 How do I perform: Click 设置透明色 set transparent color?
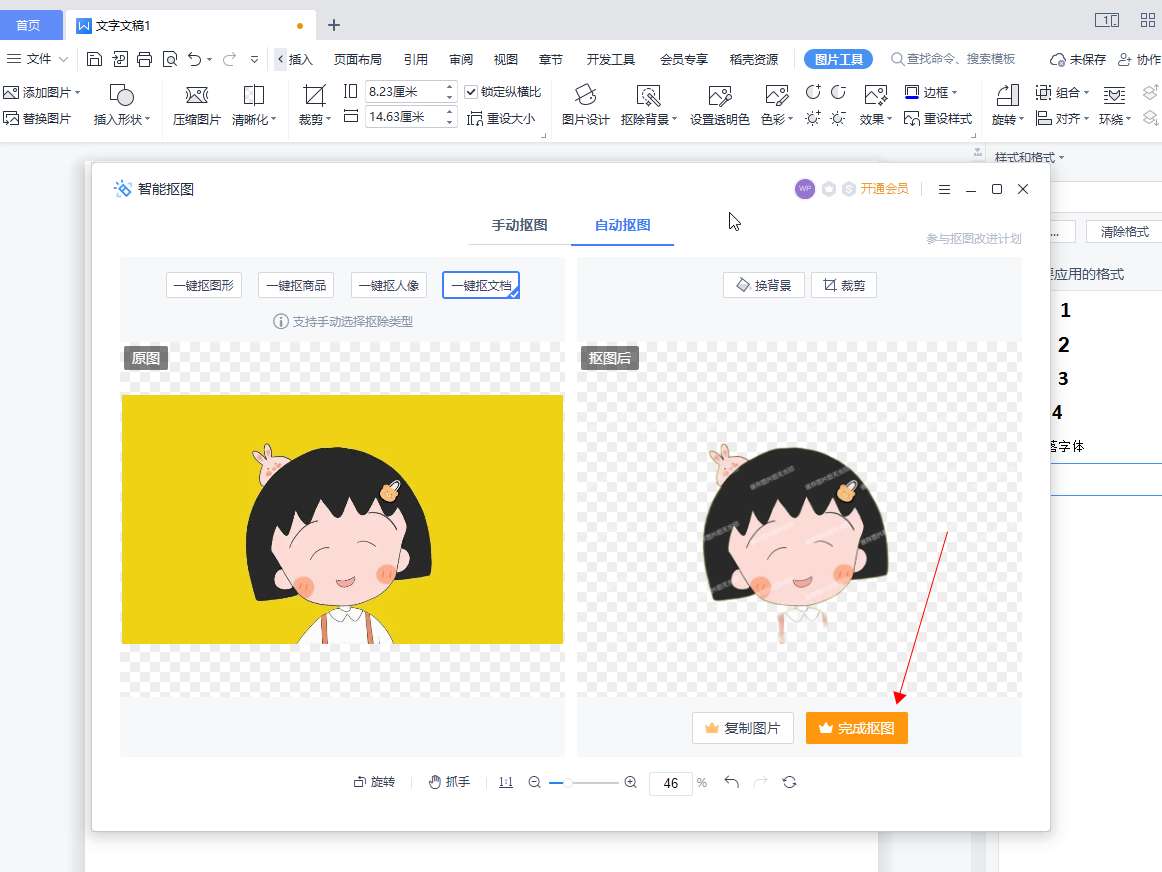pyautogui.click(x=720, y=105)
